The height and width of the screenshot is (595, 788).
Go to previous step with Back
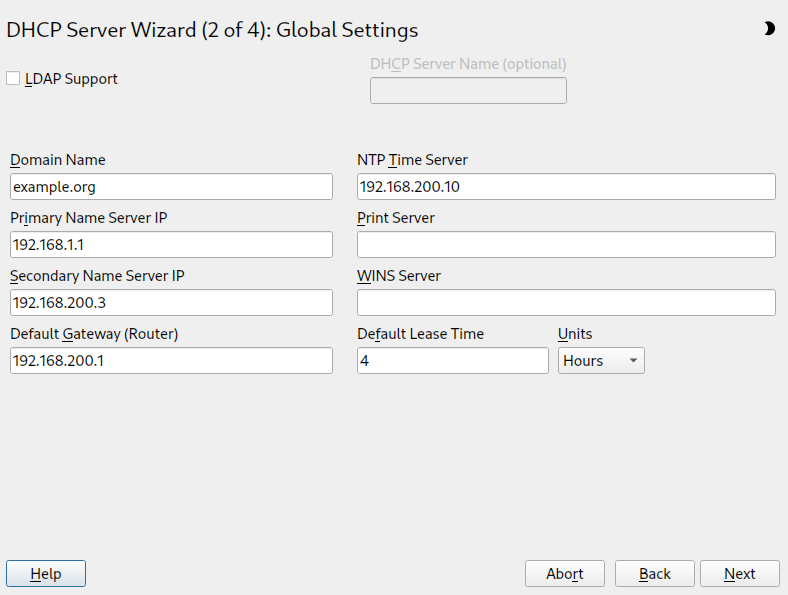tap(655, 573)
